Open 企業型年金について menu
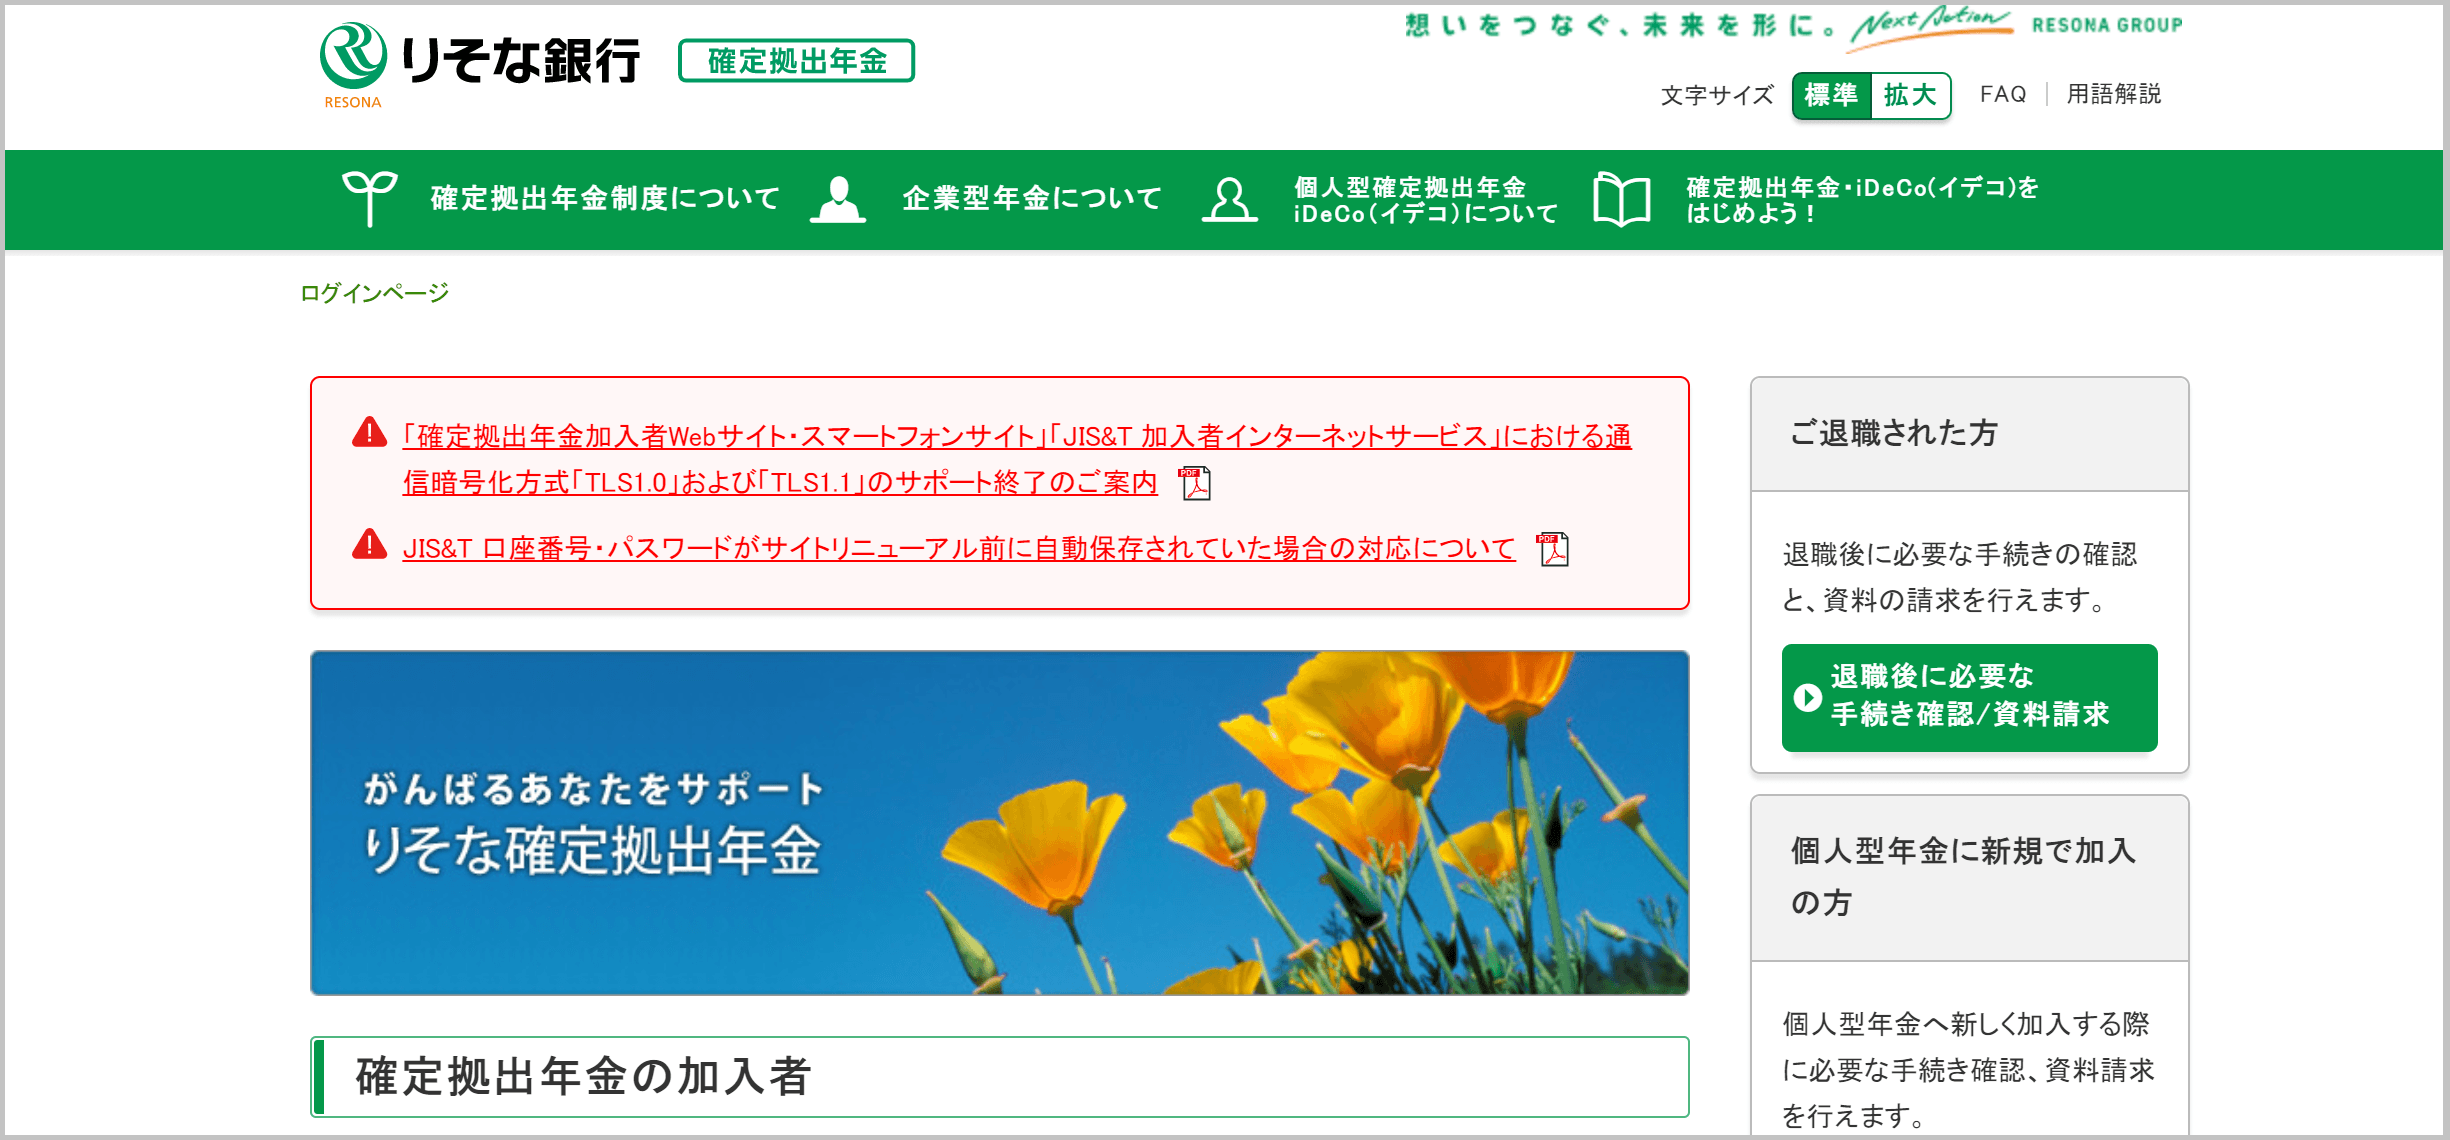The image size is (2450, 1140). pos(1031,199)
